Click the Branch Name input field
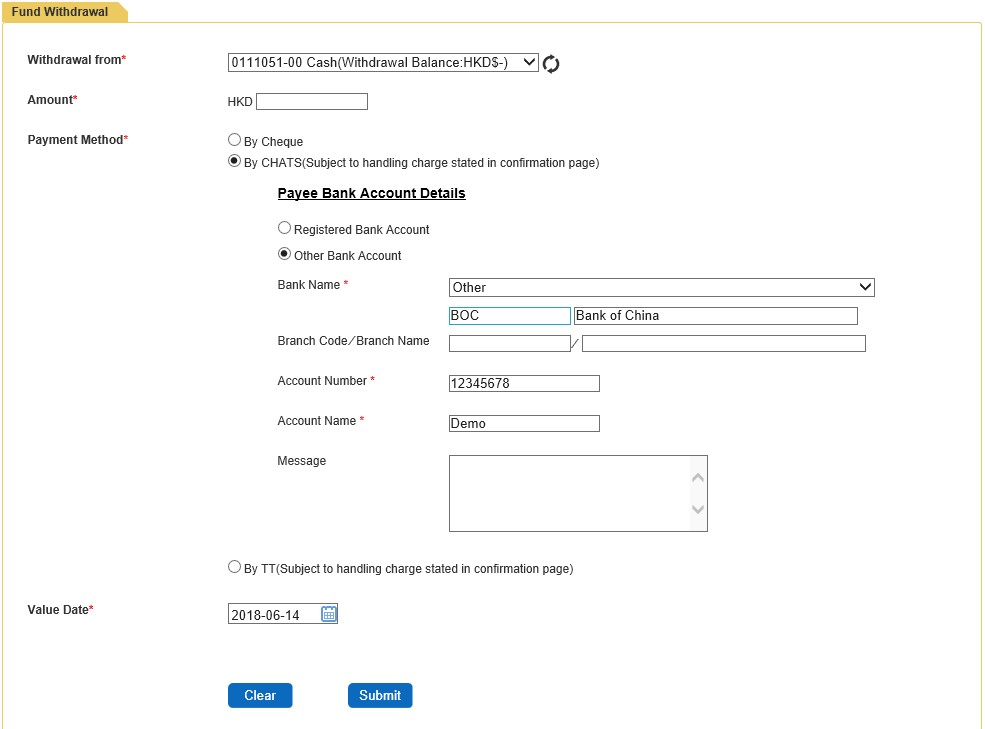 pos(724,343)
